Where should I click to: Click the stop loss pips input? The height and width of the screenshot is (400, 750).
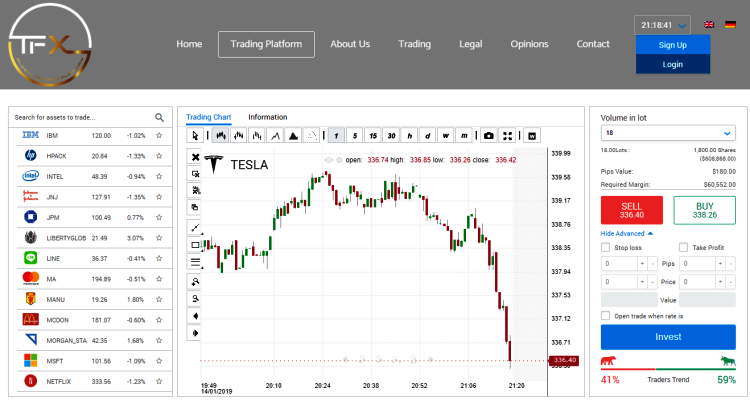619,264
